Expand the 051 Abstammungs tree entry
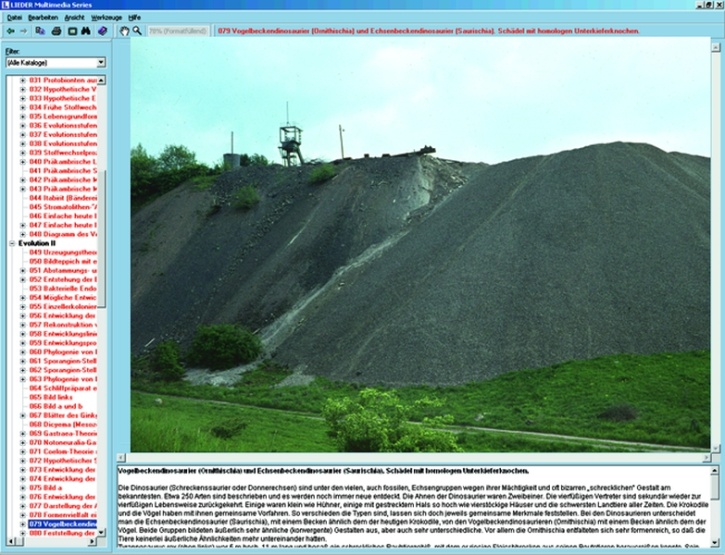The image size is (725, 555). (x=23, y=273)
